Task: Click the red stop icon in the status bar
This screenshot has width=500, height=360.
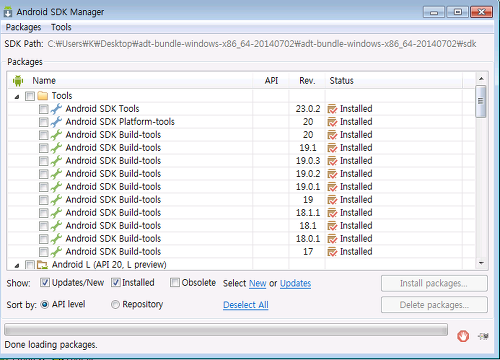Action: tap(463, 336)
